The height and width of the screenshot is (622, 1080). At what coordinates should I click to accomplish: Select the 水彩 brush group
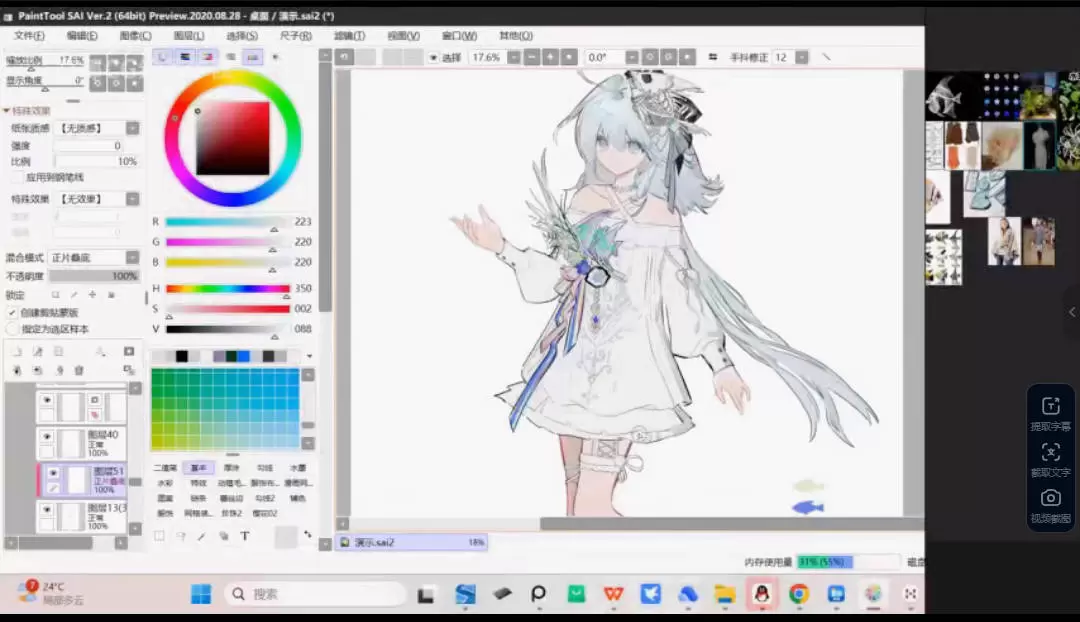click(x=164, y=483)
